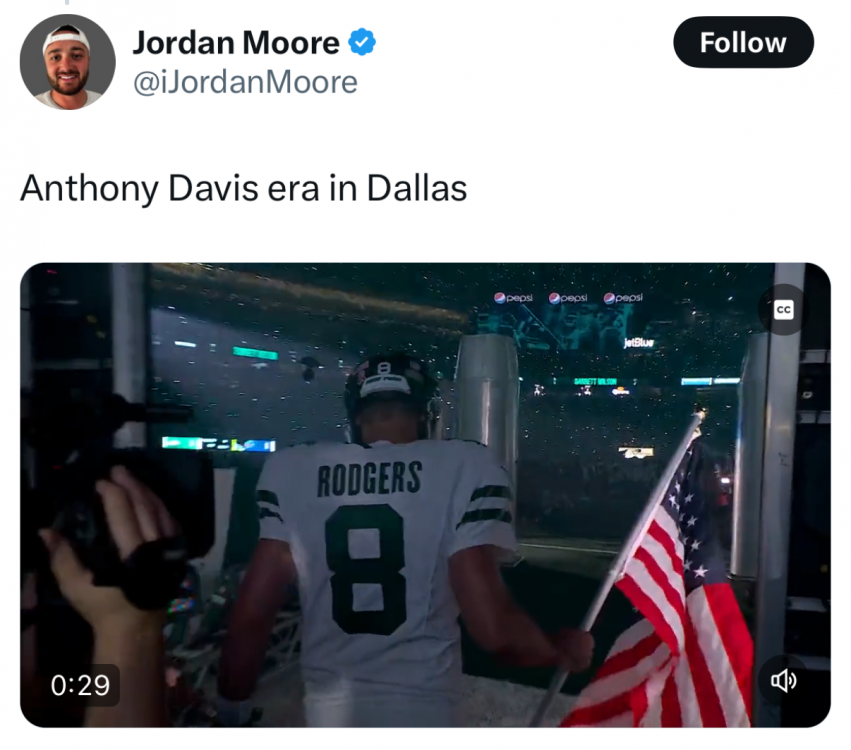The height and width of the screenshot is (750, 851).
Task: Toggle closed captions with the CC icon
Action: pos(783,309)
